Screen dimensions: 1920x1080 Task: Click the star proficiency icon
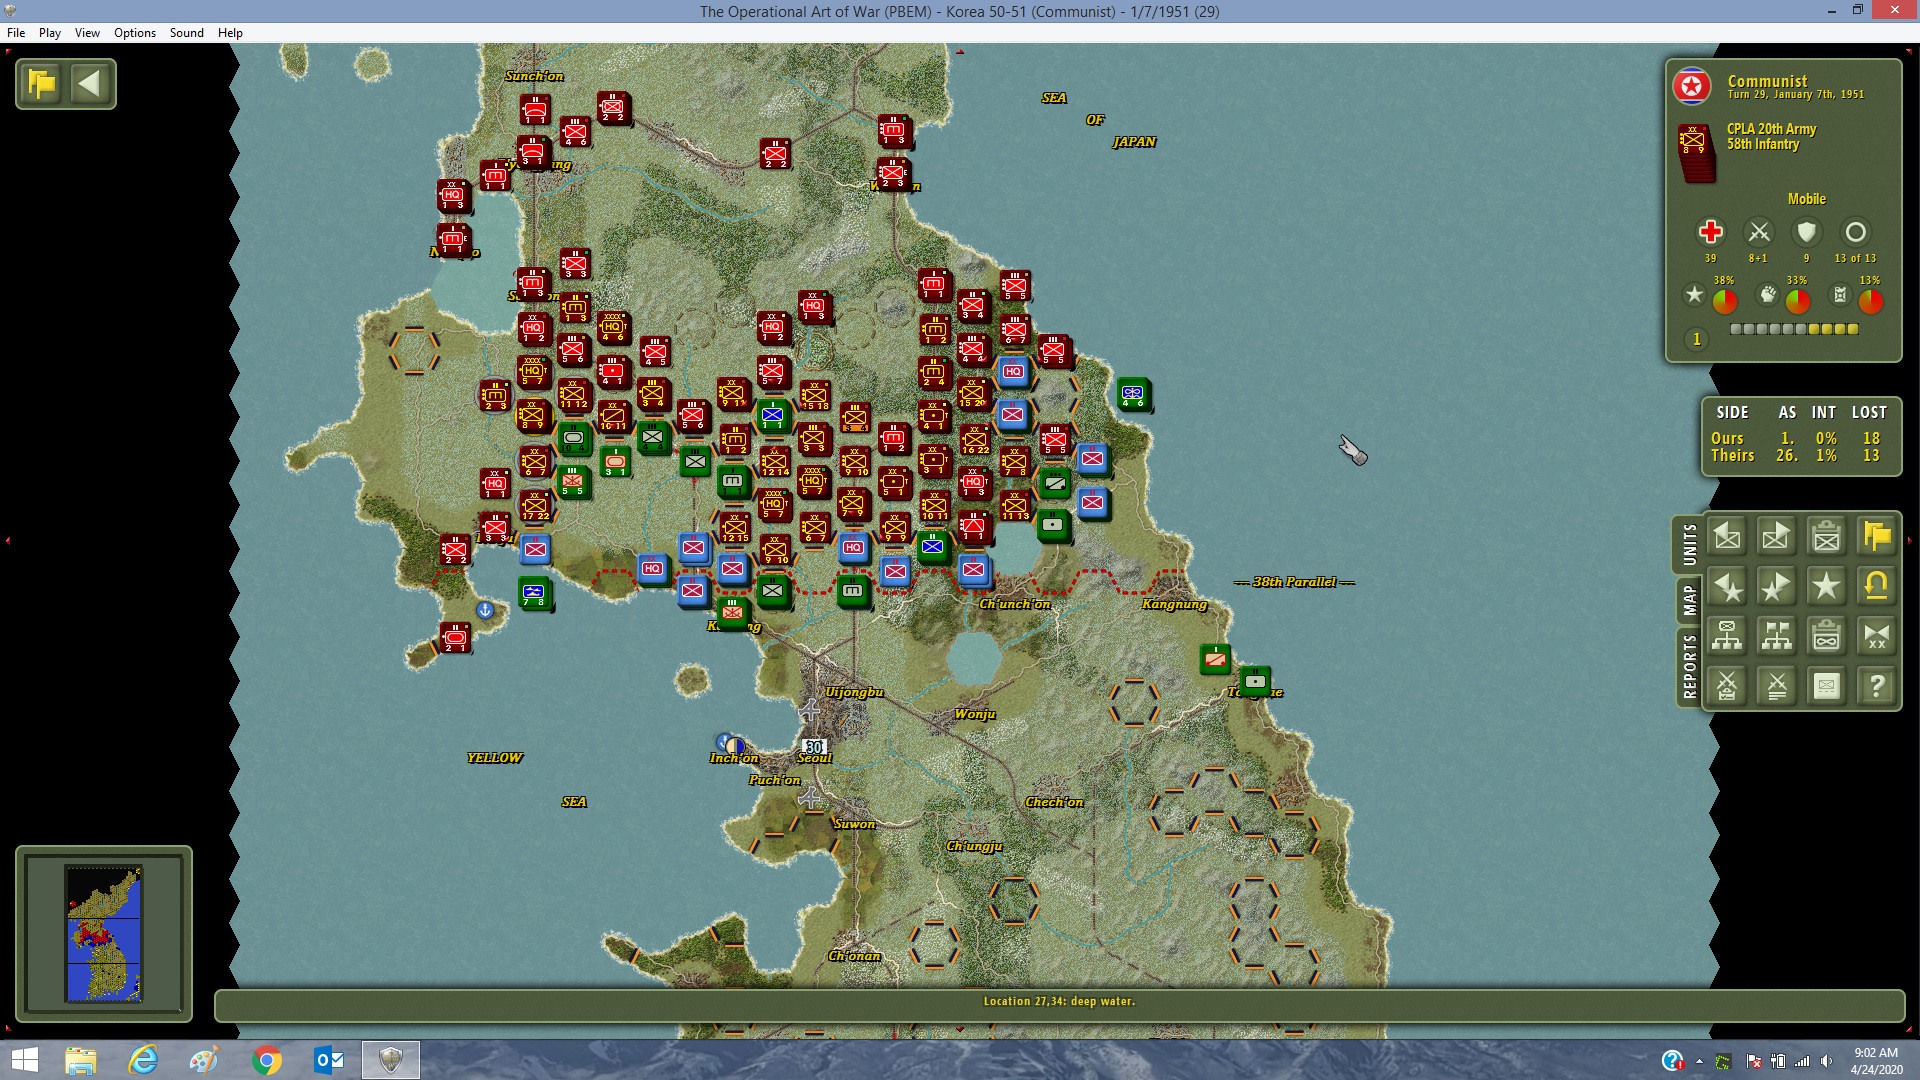click(x=1694, y=295)
